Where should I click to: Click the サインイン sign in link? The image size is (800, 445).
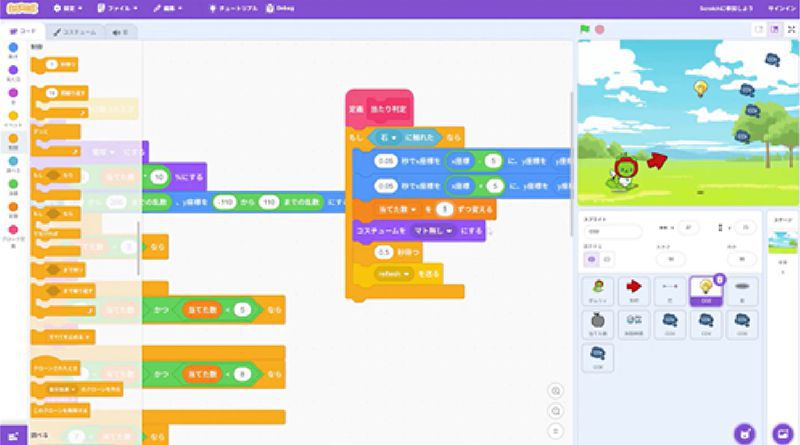pos(782,8)
